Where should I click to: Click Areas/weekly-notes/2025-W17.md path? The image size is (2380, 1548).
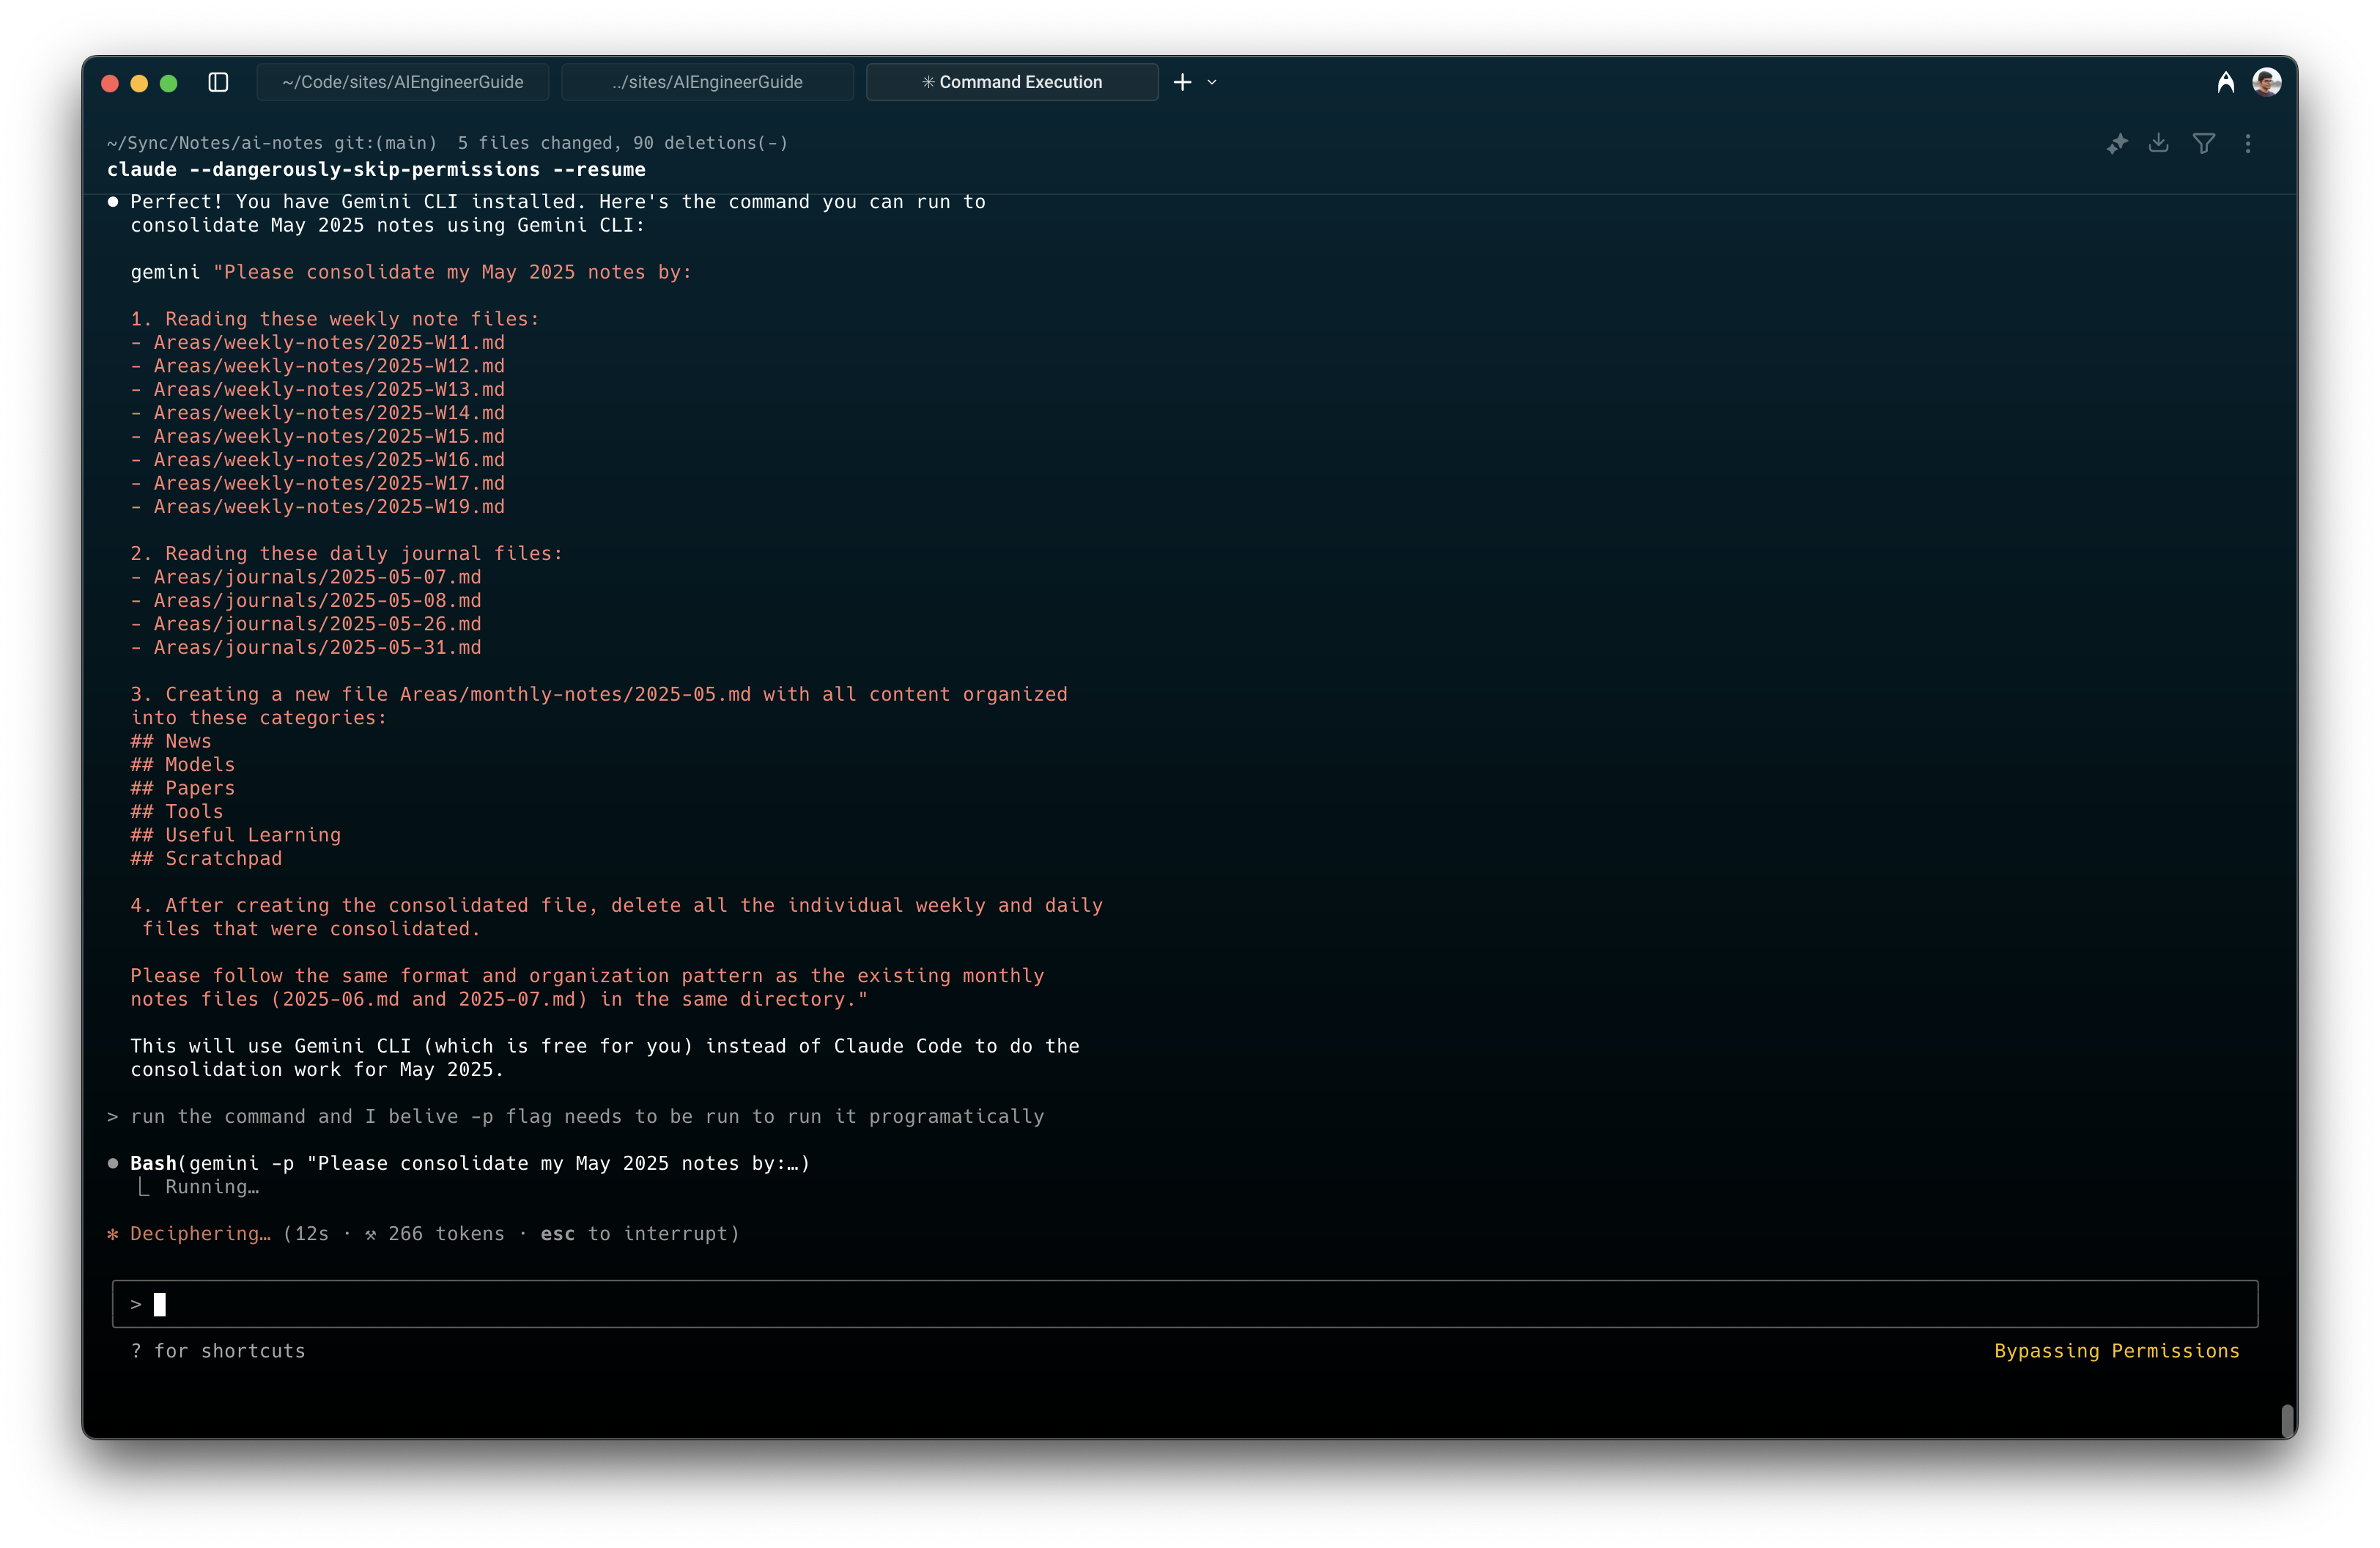329,484
